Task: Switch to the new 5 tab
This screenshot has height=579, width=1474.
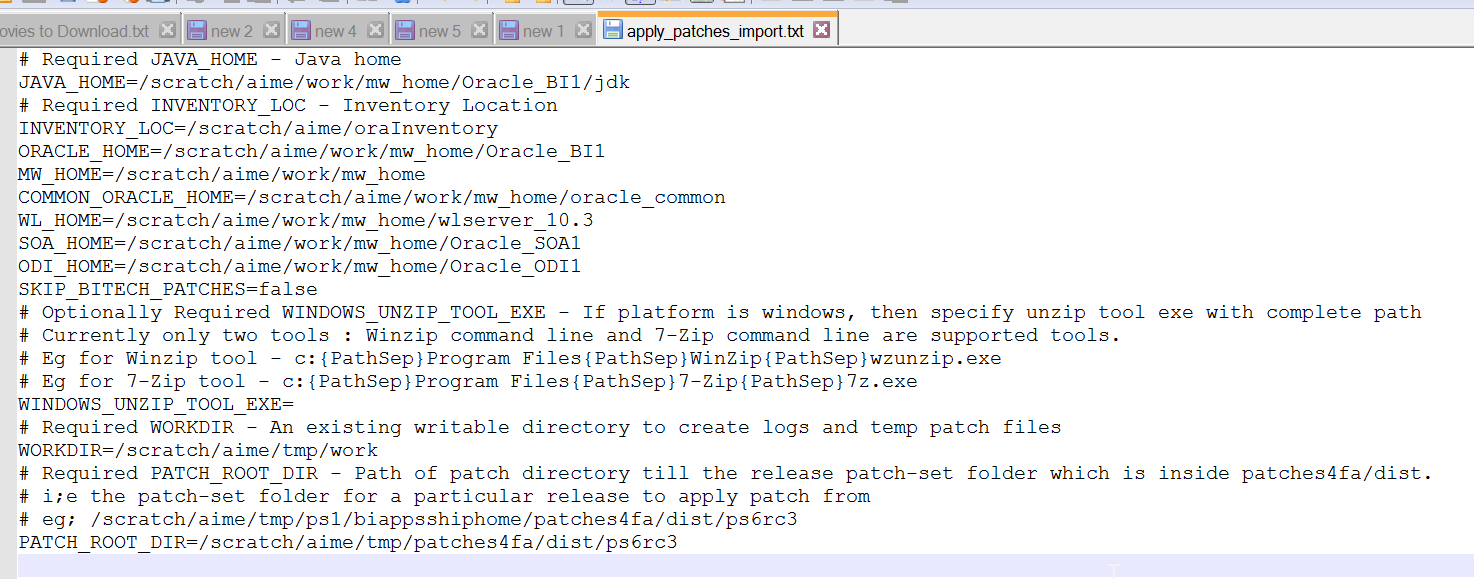Action: (x=440, y=31)
